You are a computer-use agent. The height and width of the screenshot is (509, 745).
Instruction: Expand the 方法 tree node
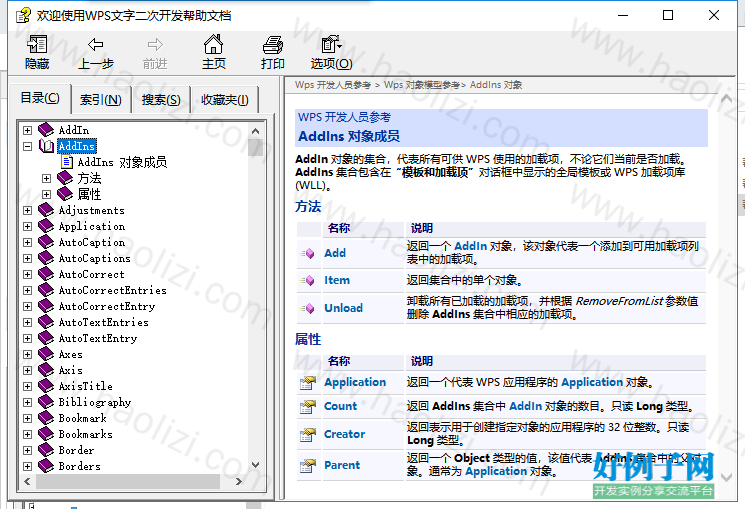tap(47, 179)
